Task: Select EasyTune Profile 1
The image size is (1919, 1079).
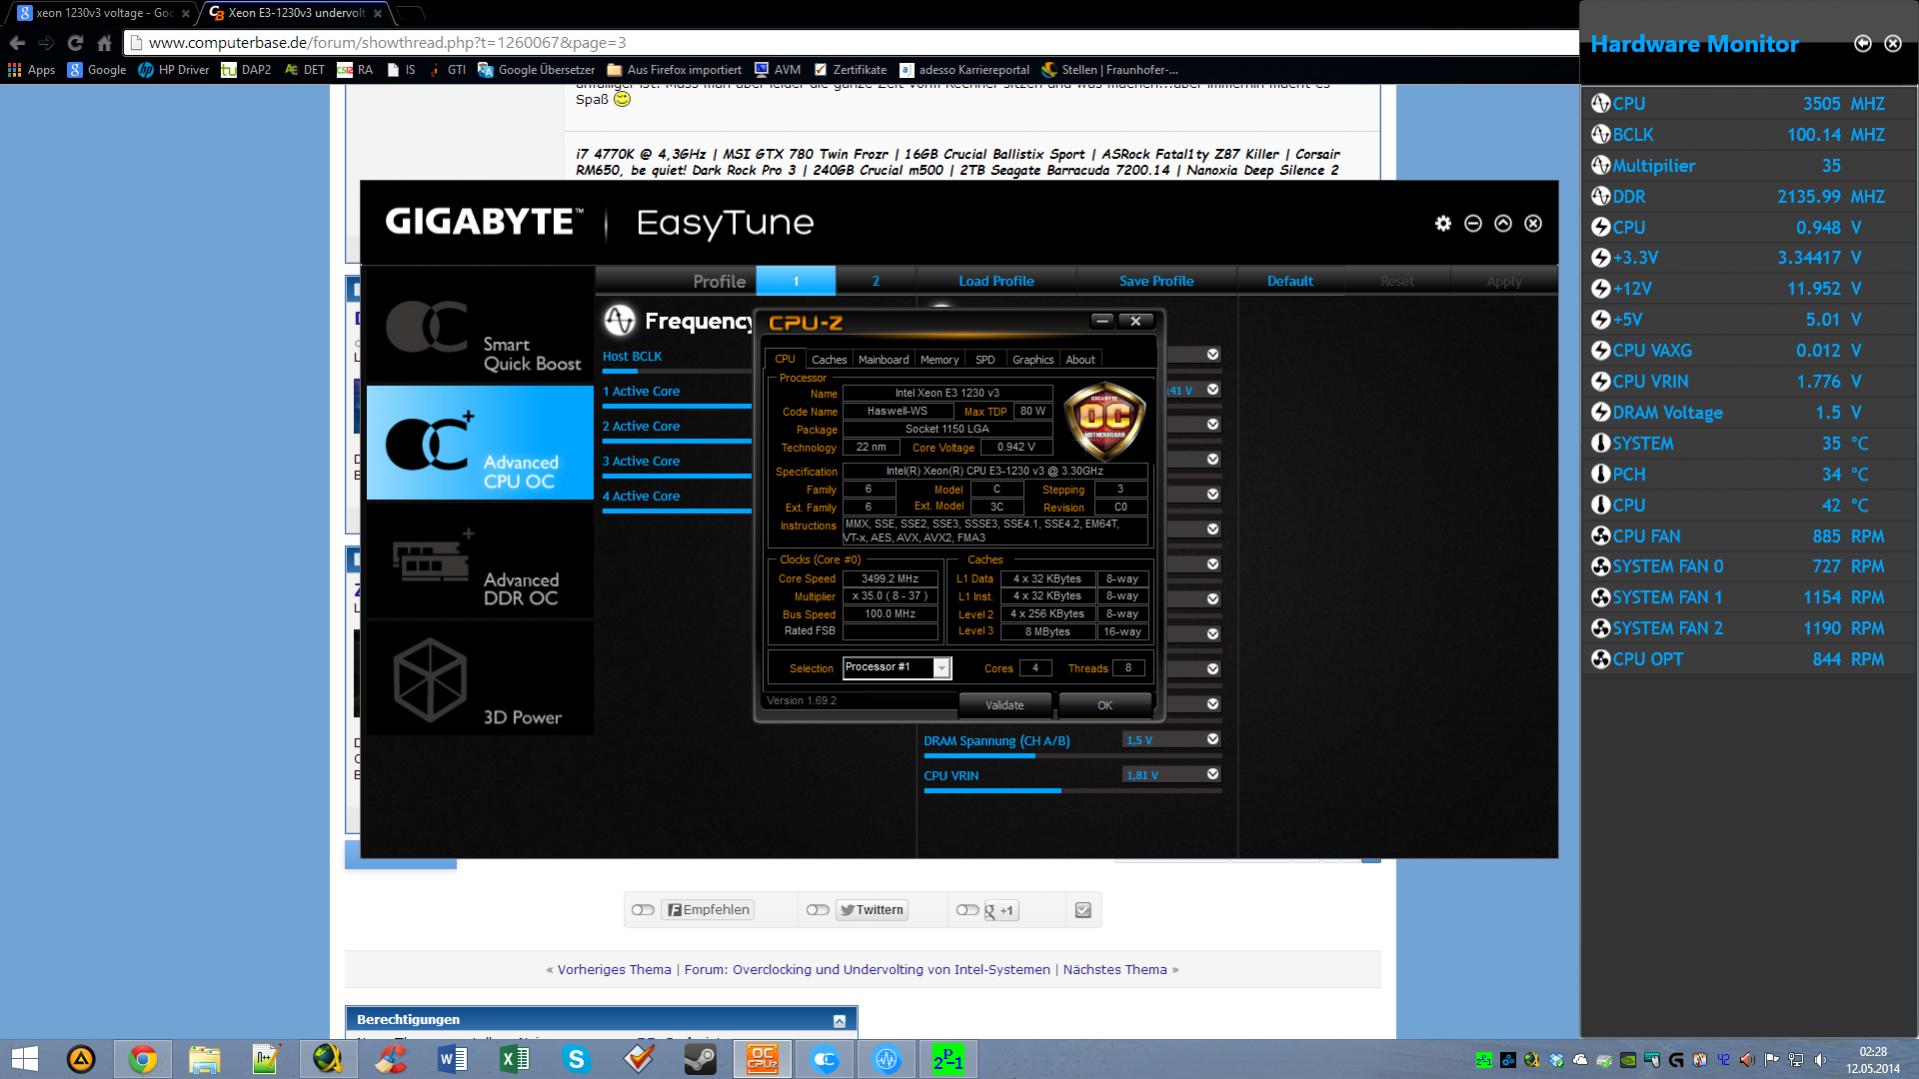Action: click(x=796, y=281)
